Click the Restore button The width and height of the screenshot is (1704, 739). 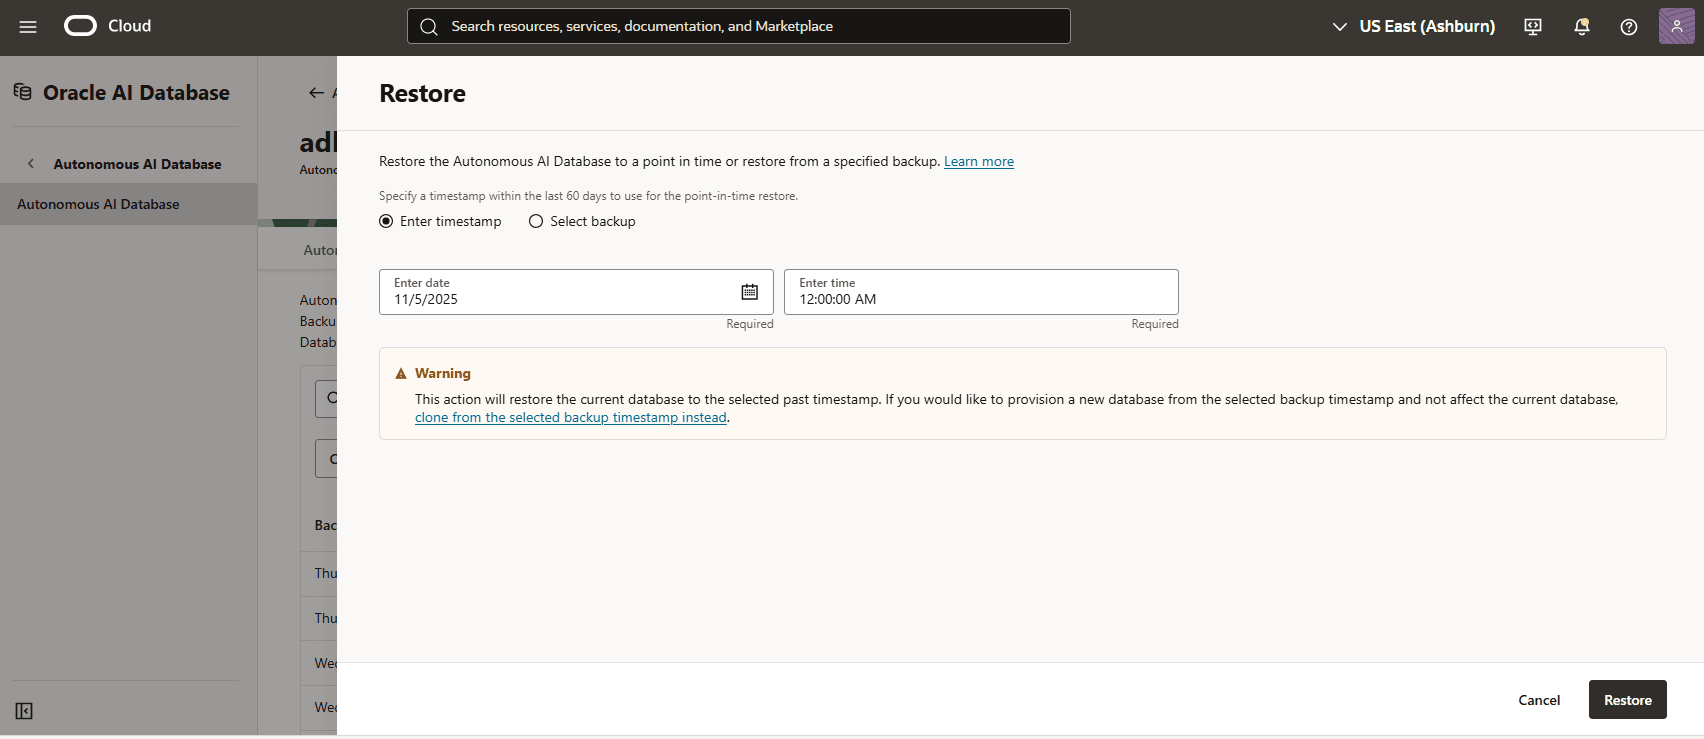(x=1628, y=700)
